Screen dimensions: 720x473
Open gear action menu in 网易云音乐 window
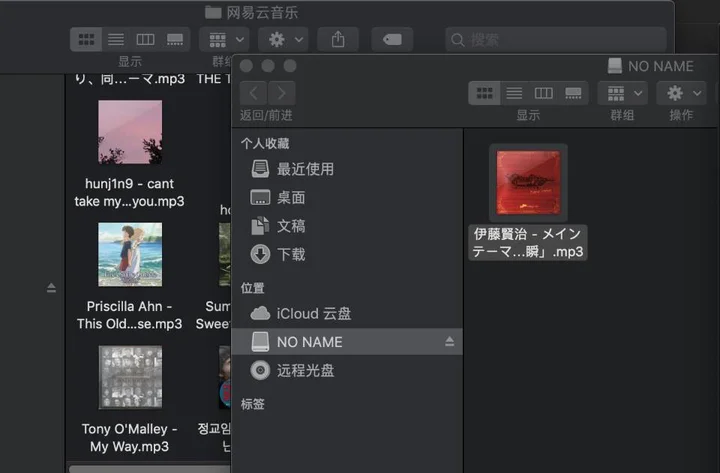(x=283, y=39)
